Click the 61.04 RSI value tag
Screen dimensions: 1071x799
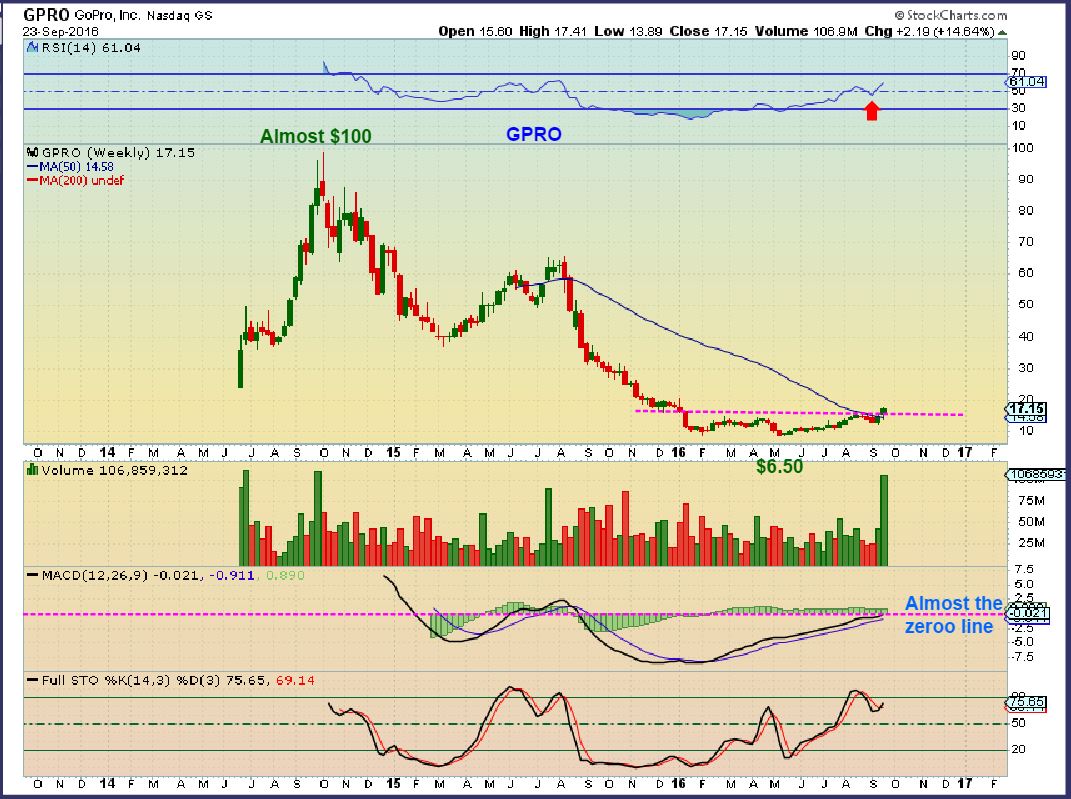tap(1027, 82)
